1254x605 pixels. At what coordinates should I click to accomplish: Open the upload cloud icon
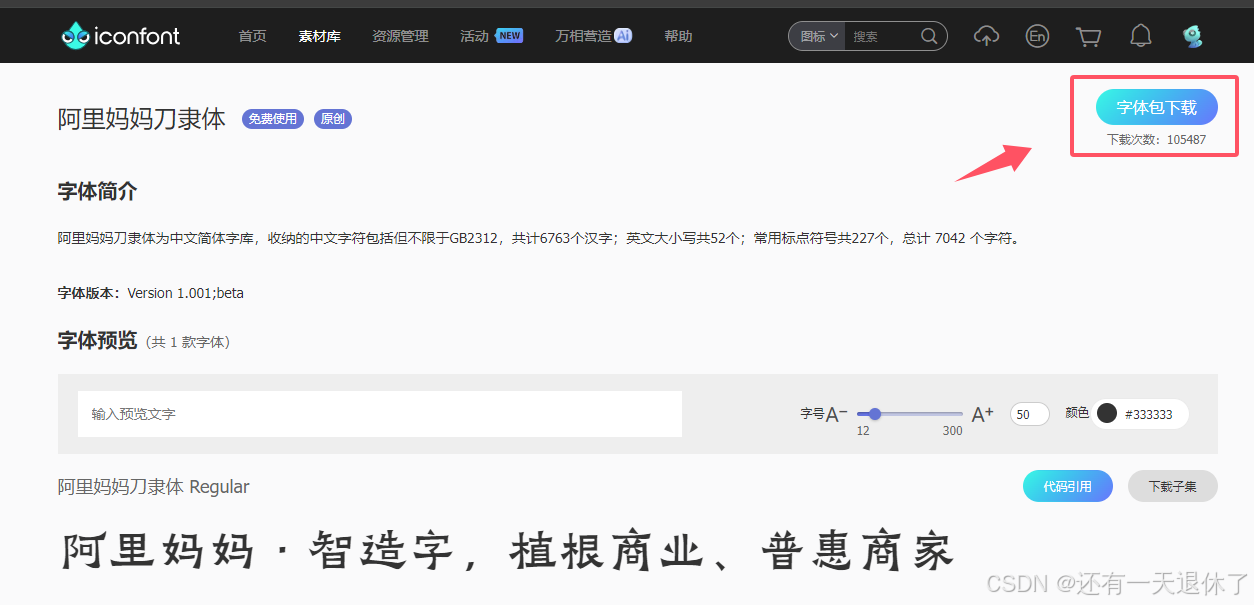pyautogui.click(x=986, y=36)
